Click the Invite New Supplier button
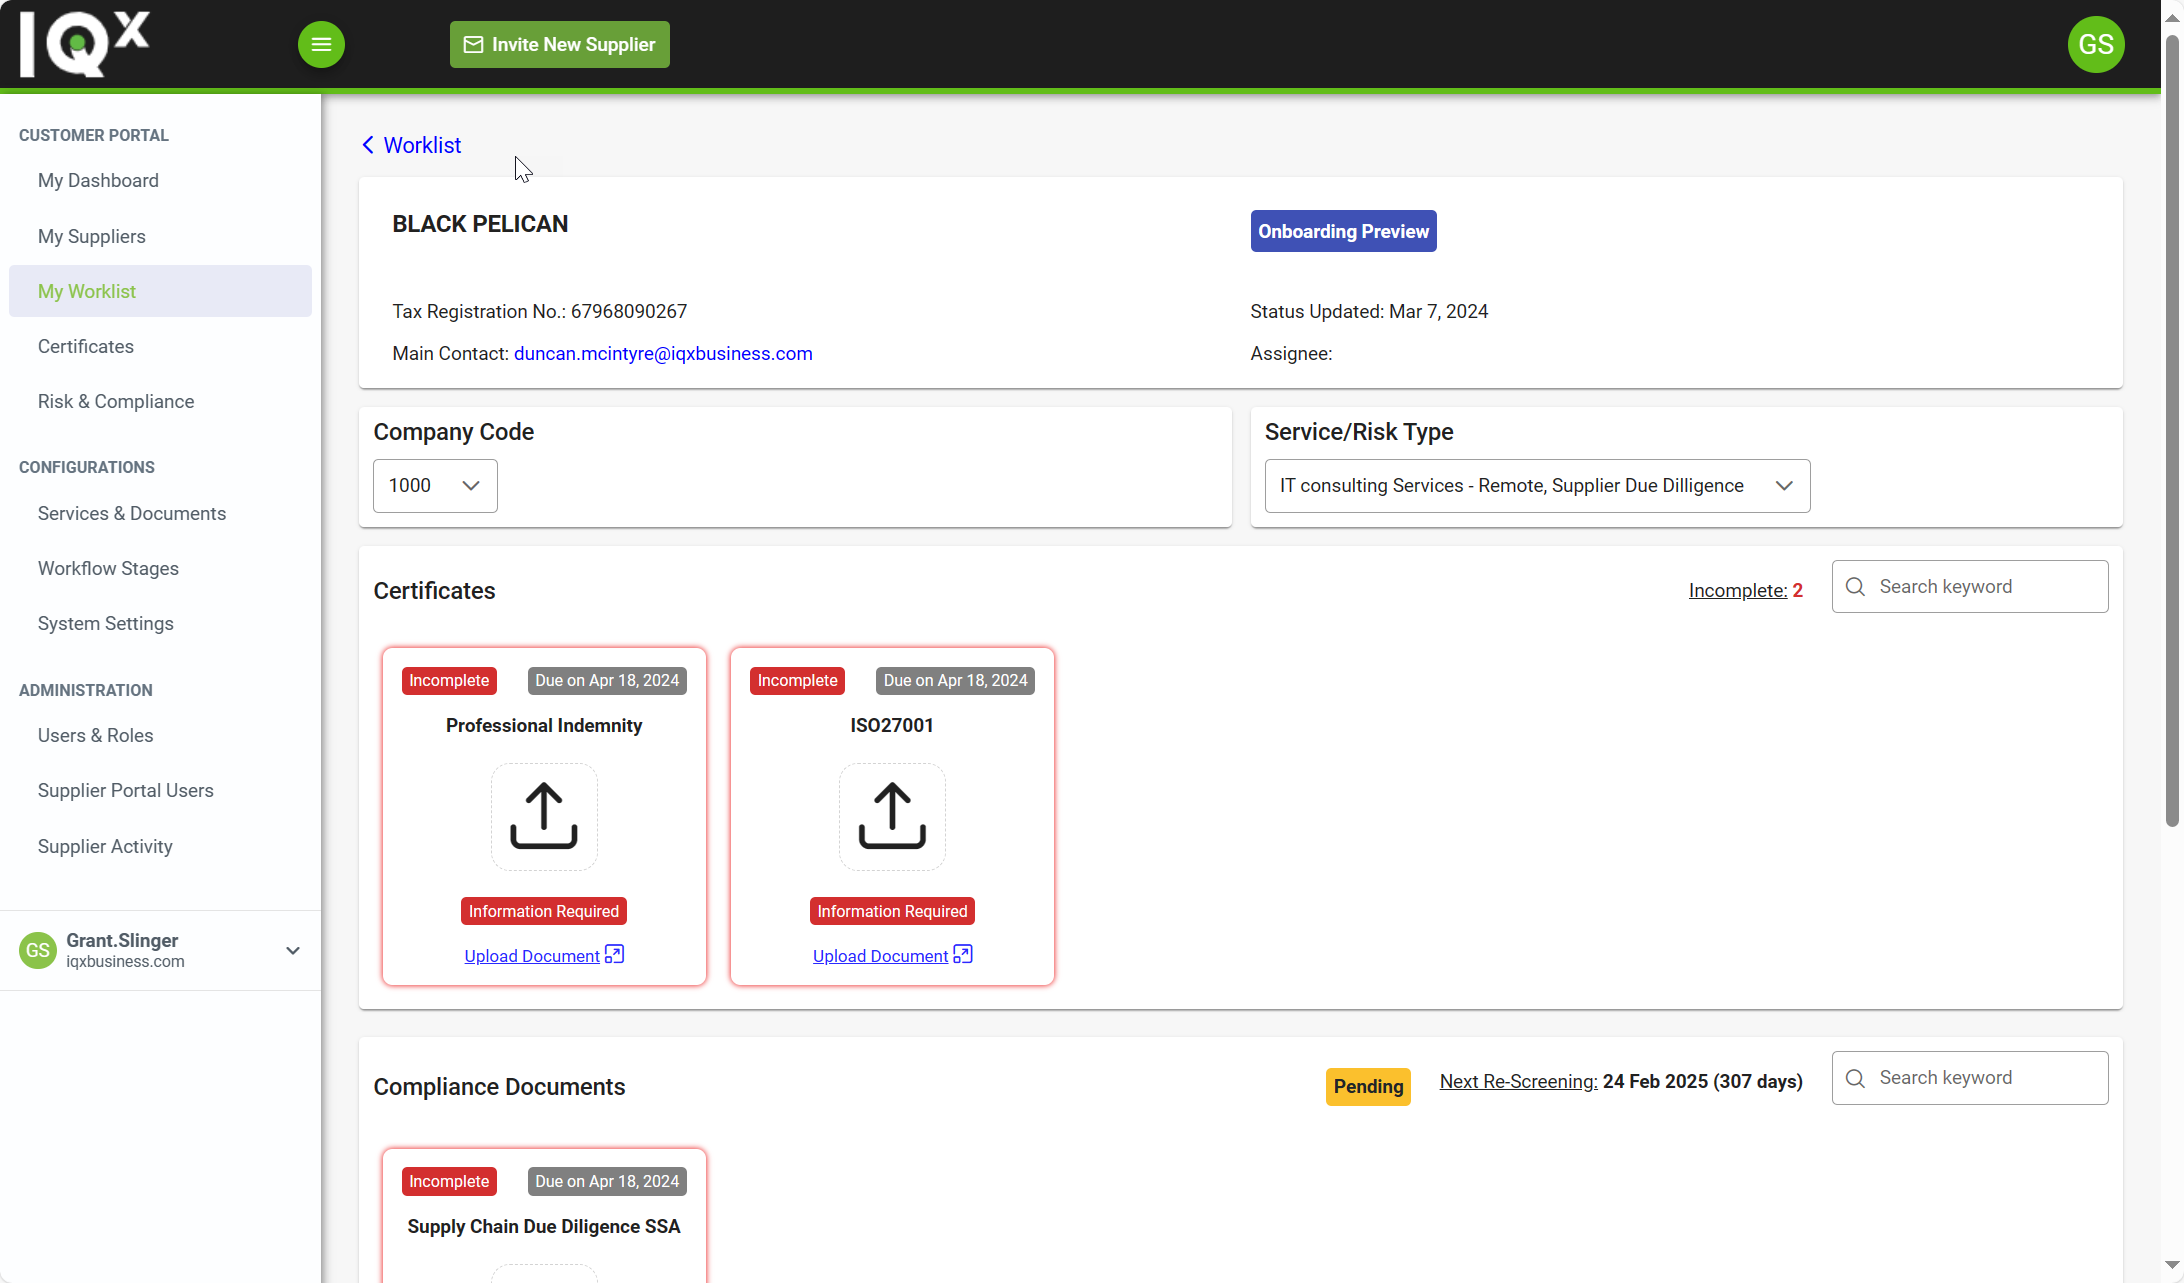Image resolution: width=2184 pixels, height=1283 pixels. click(x=559, y=44)
